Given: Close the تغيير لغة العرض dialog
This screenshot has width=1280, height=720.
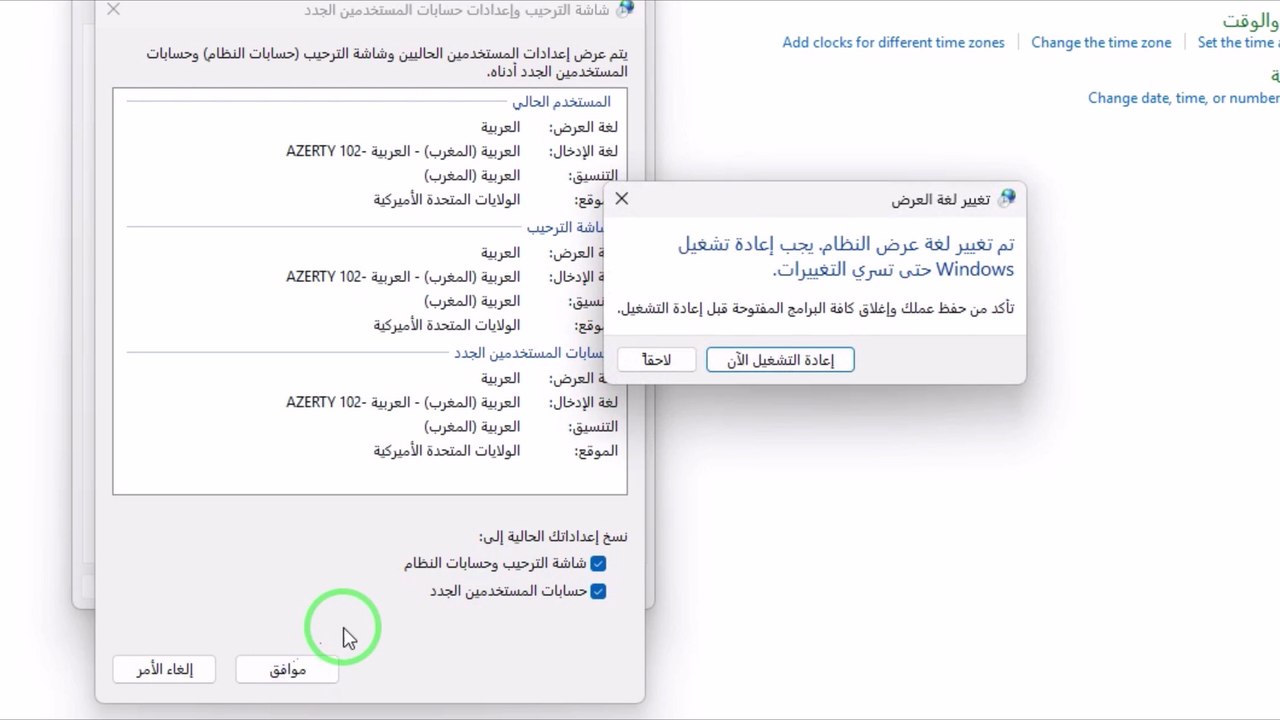Looking at the screenshot, I should pos(621,199).
